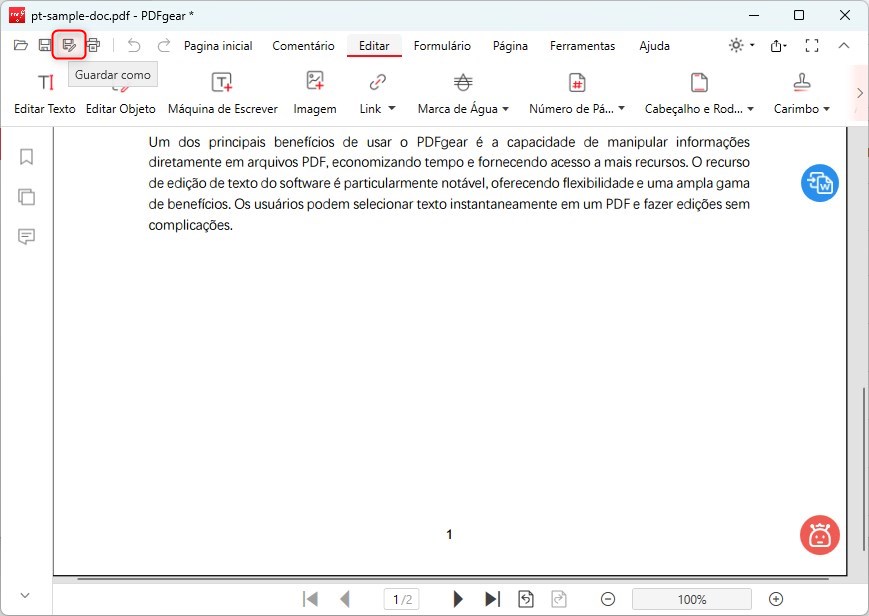Viewport: 869px width, 616px height.
Task: Toggle the theme appearance switcher
Action: pyautogui.click(x=737, y=45)
